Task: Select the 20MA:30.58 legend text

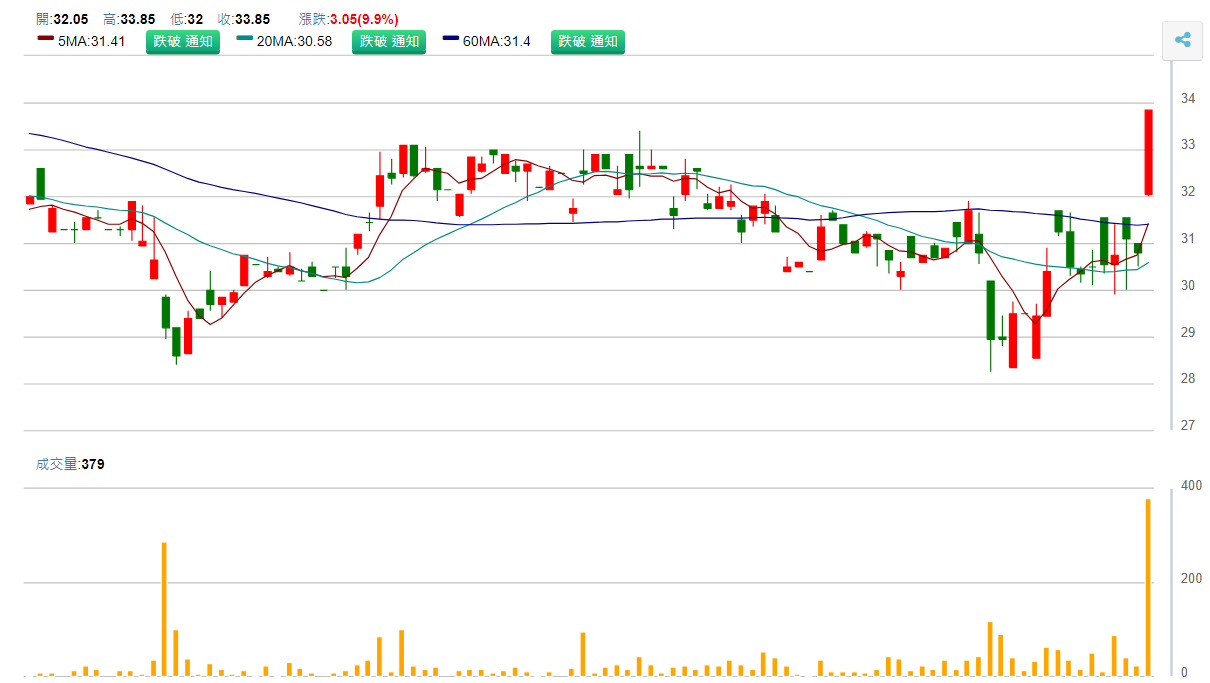Action: (294, 41)
